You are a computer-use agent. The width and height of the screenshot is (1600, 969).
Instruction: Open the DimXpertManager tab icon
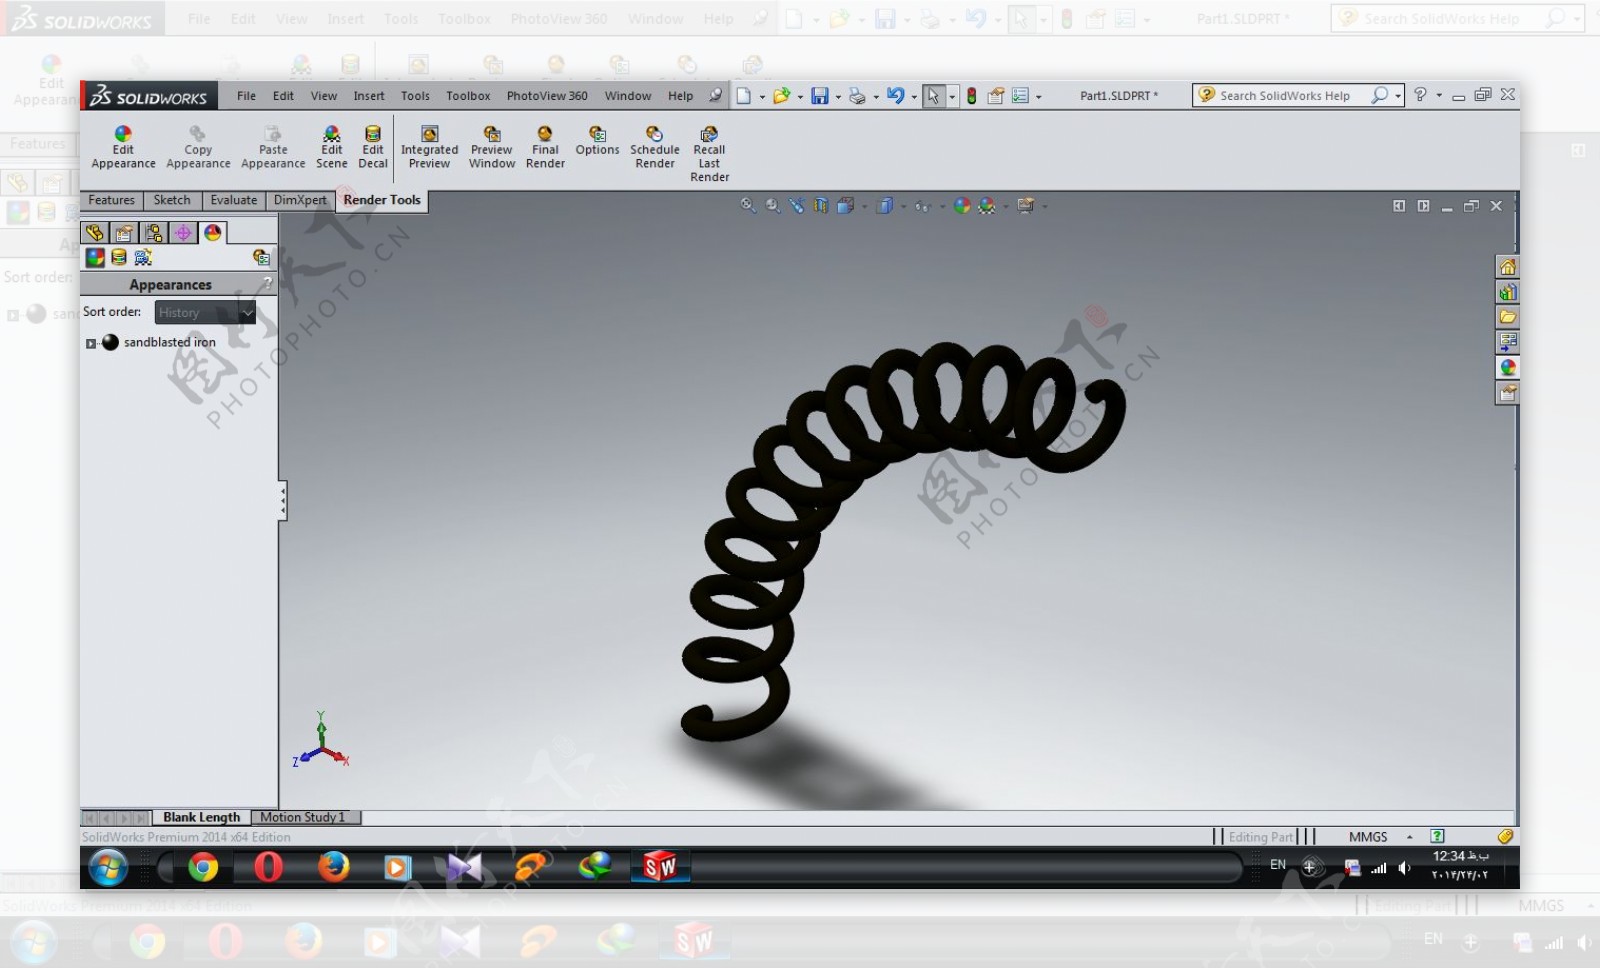click(x=183, y=233)
